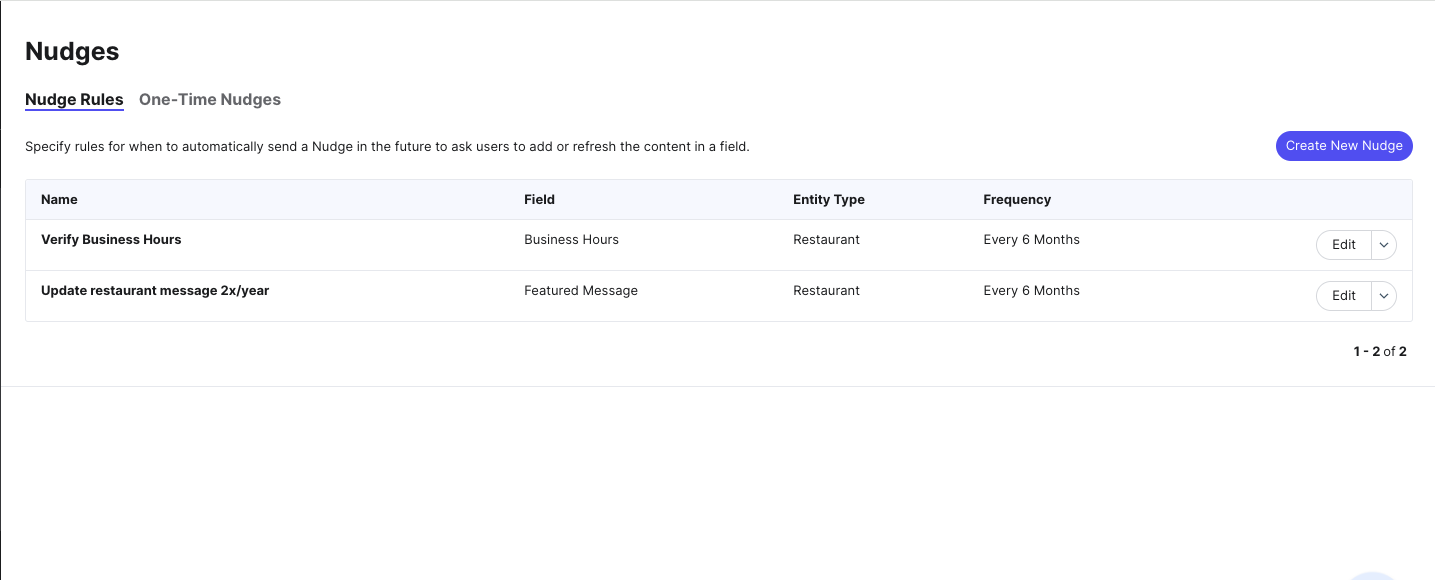Click the Field column header

(539, 200)
